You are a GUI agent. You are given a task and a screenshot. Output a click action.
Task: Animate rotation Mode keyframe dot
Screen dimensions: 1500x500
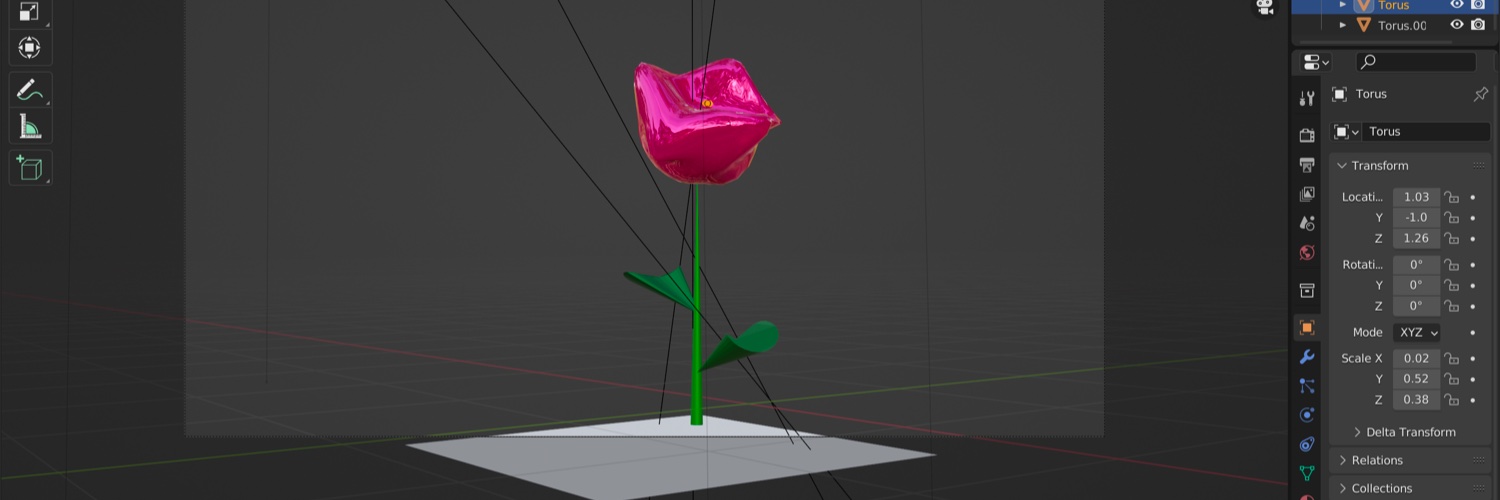(1473, 332)
